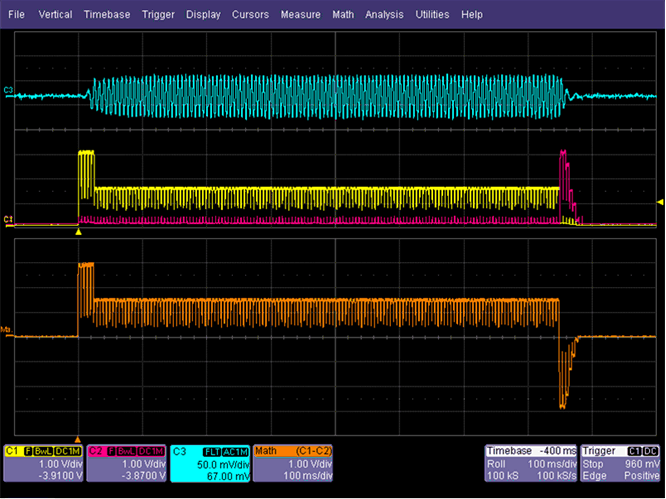Click the C3 trace label at grid left
This screenshot has width=666, height=499.
click(8, 91)
